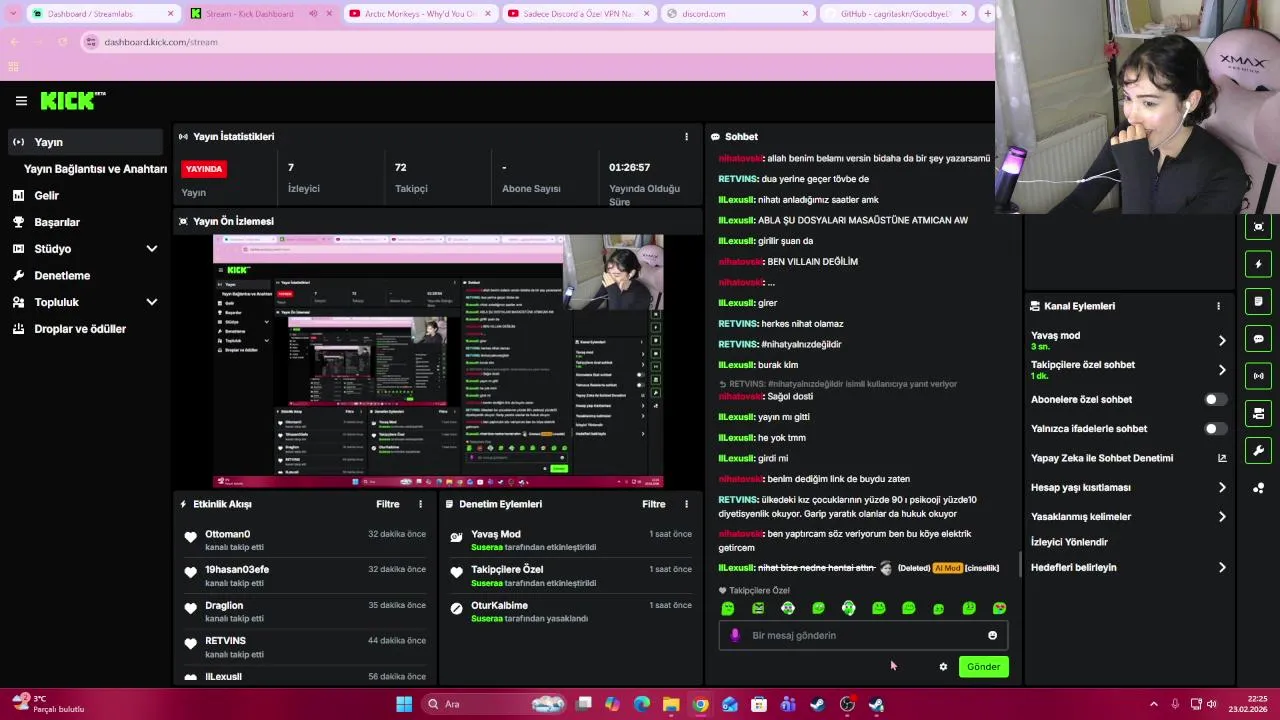The height and width of the screenshot is (720, 1280).
Task: Click the note document widget icon
Action: click(1258, 301)
